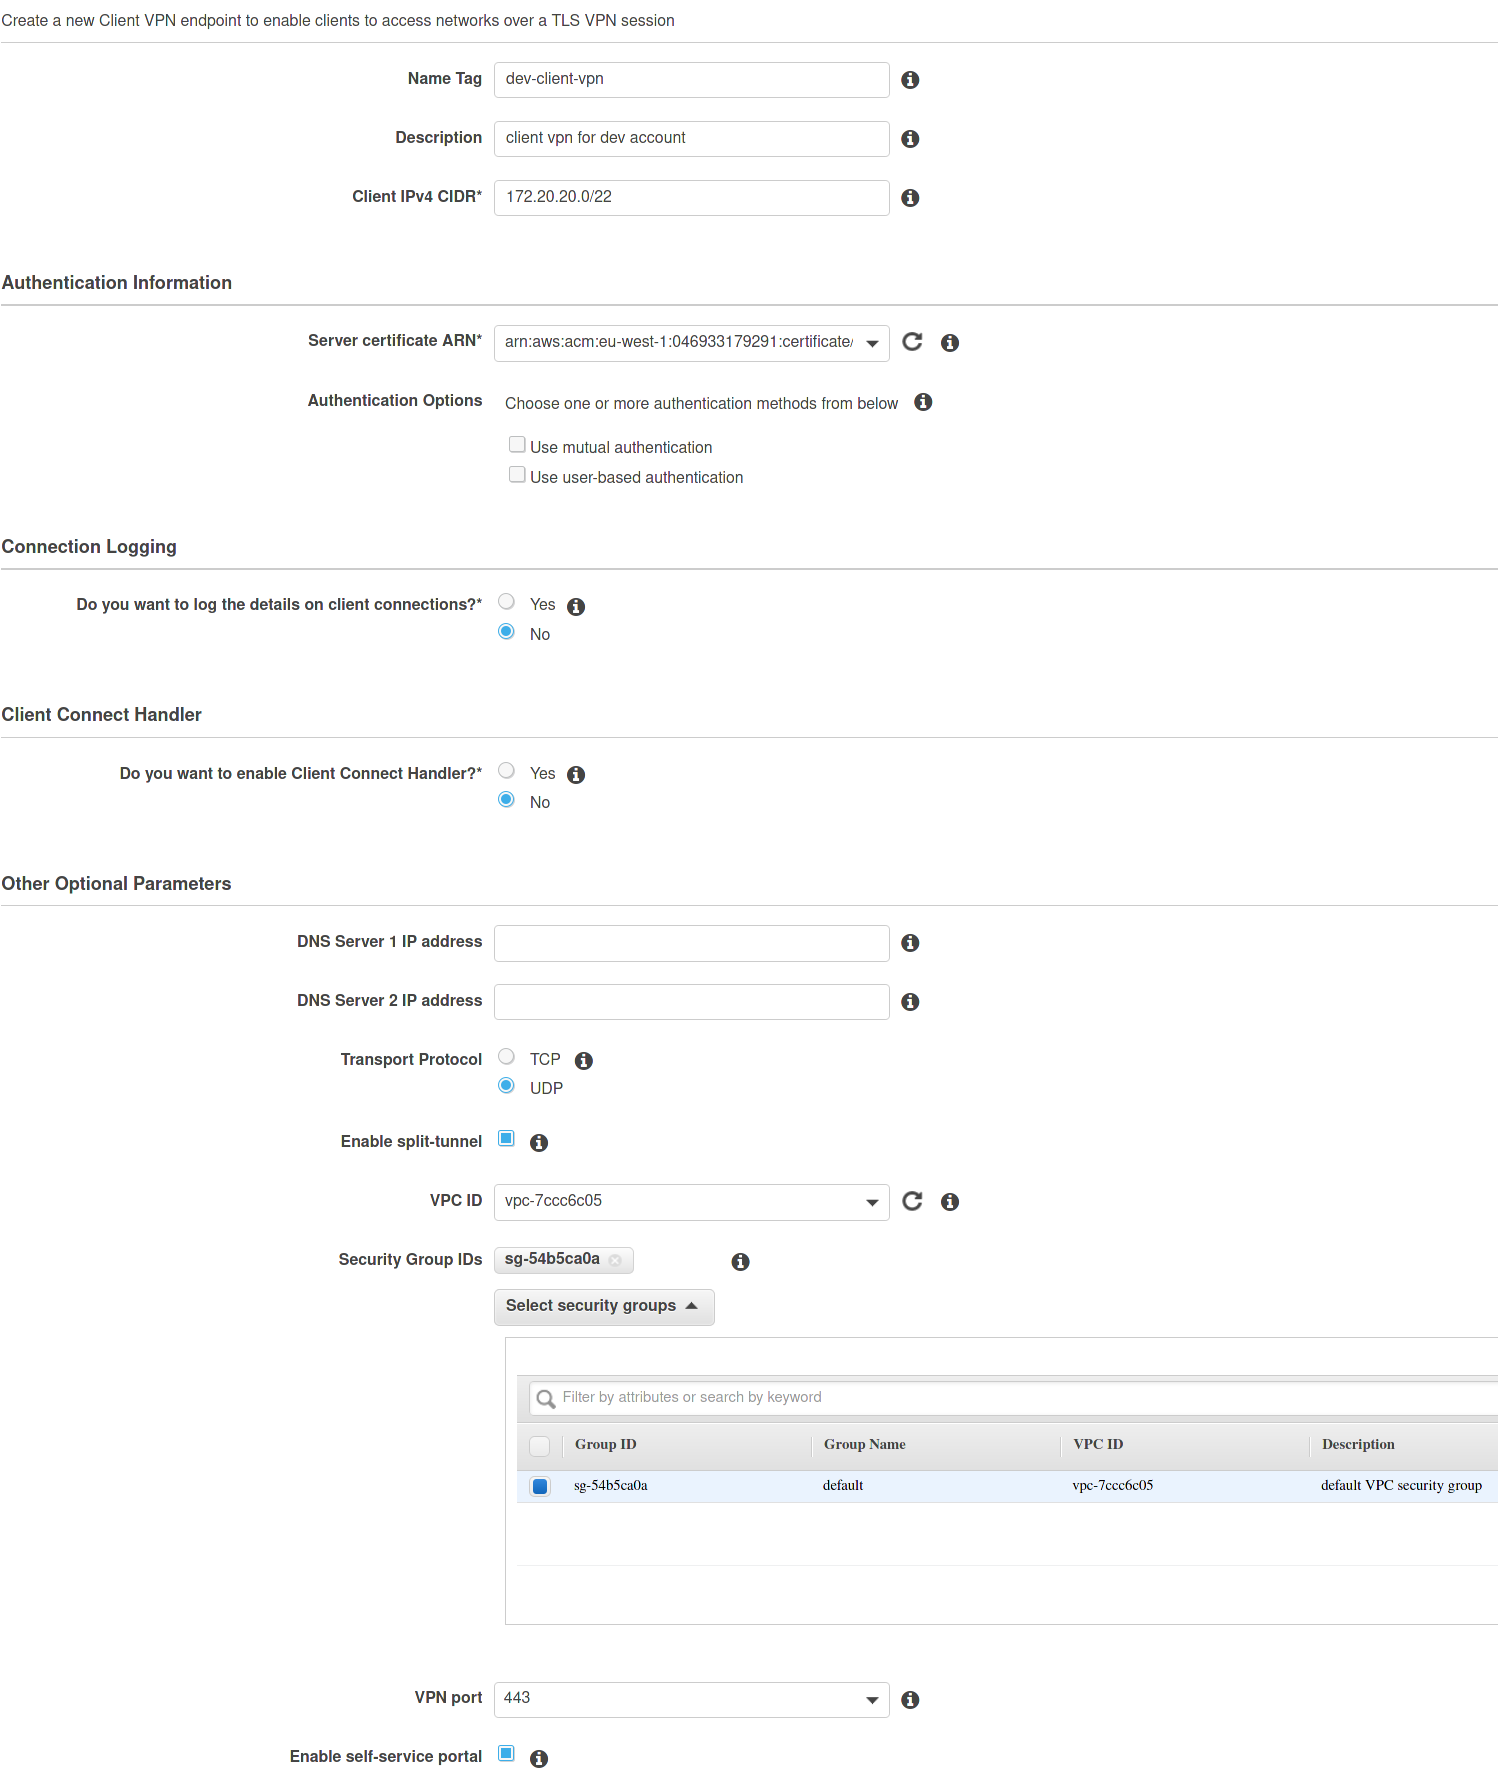1498x1791 pixels.
Task: Click info icon next to Authentication Options
Action: point(923,402)
